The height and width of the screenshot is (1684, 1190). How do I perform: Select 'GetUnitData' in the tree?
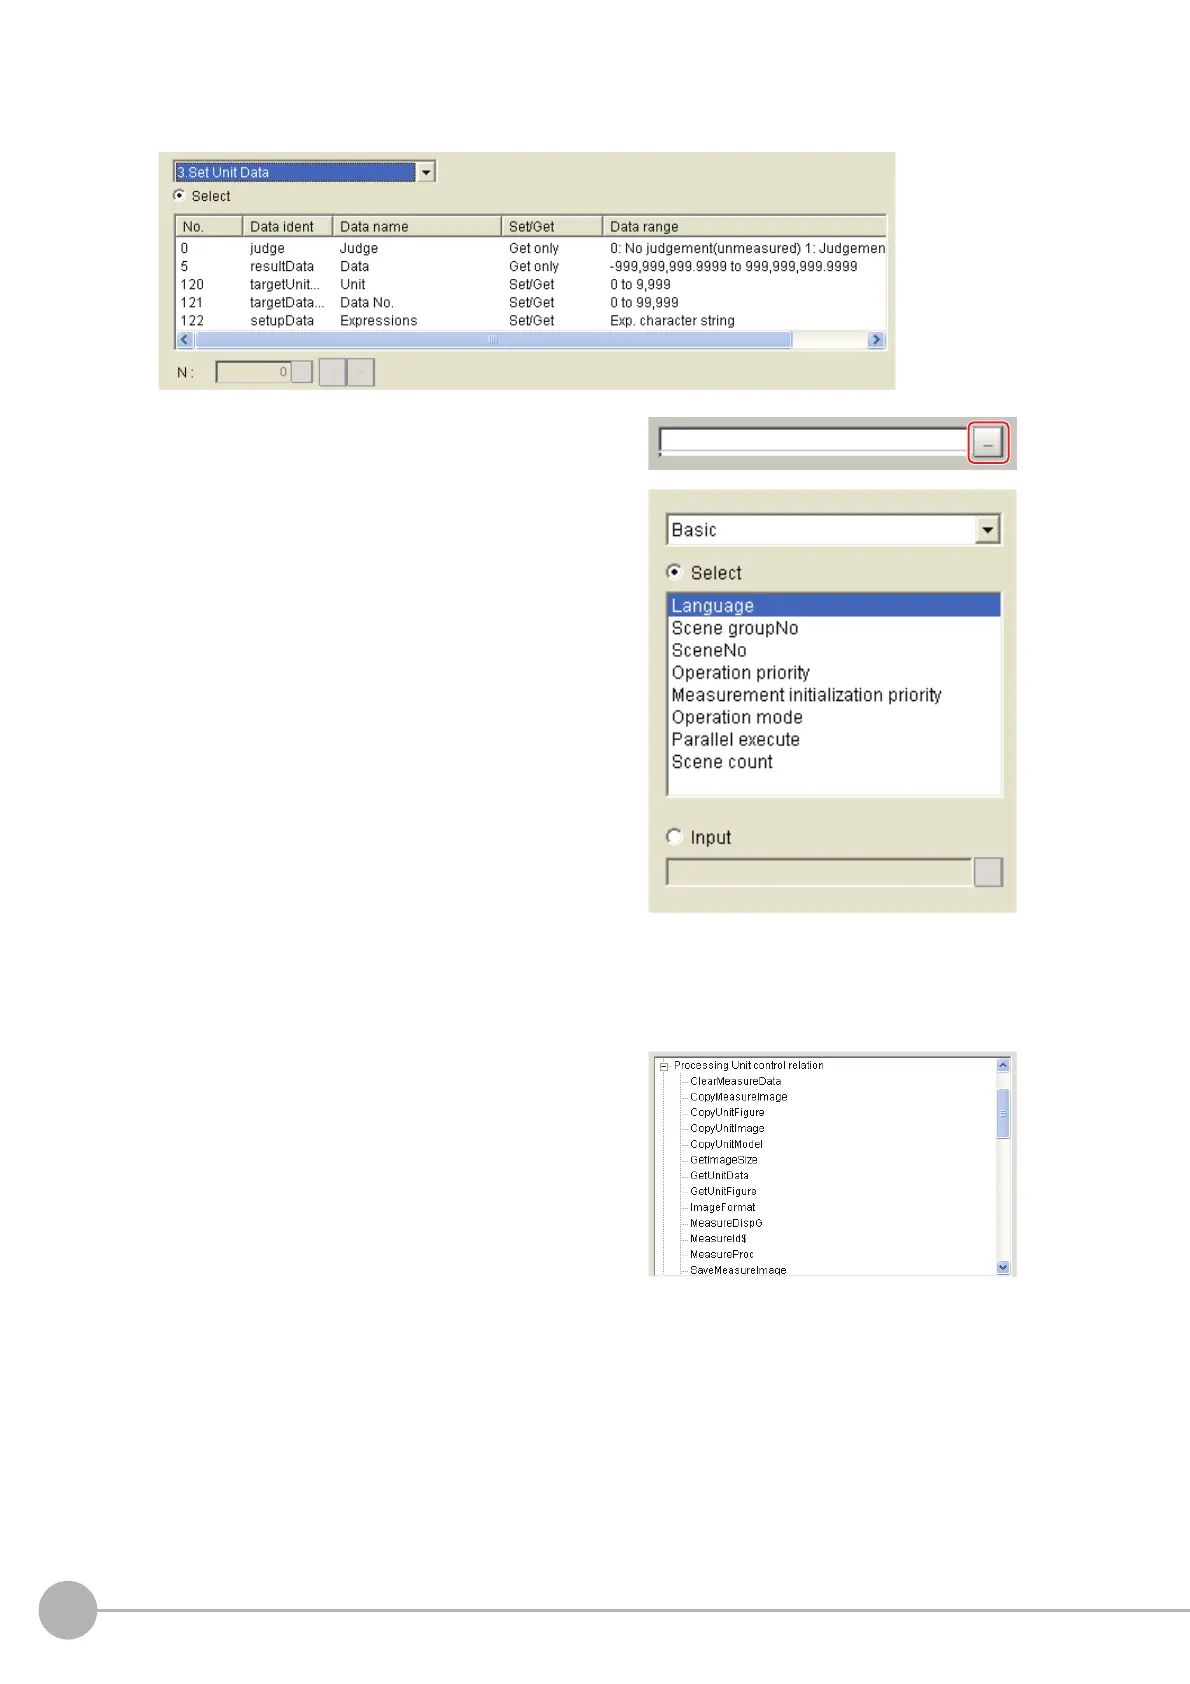point(719,1175)
